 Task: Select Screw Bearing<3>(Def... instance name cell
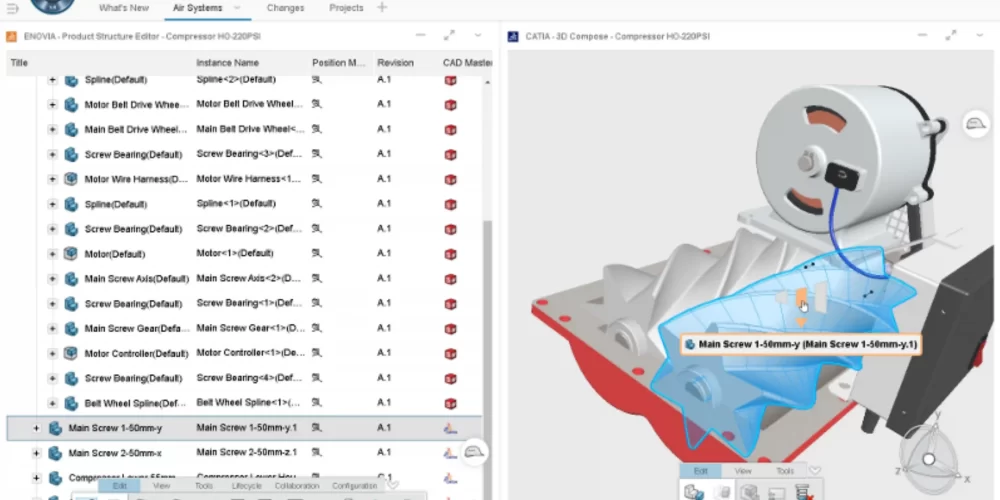pos(250,154)
